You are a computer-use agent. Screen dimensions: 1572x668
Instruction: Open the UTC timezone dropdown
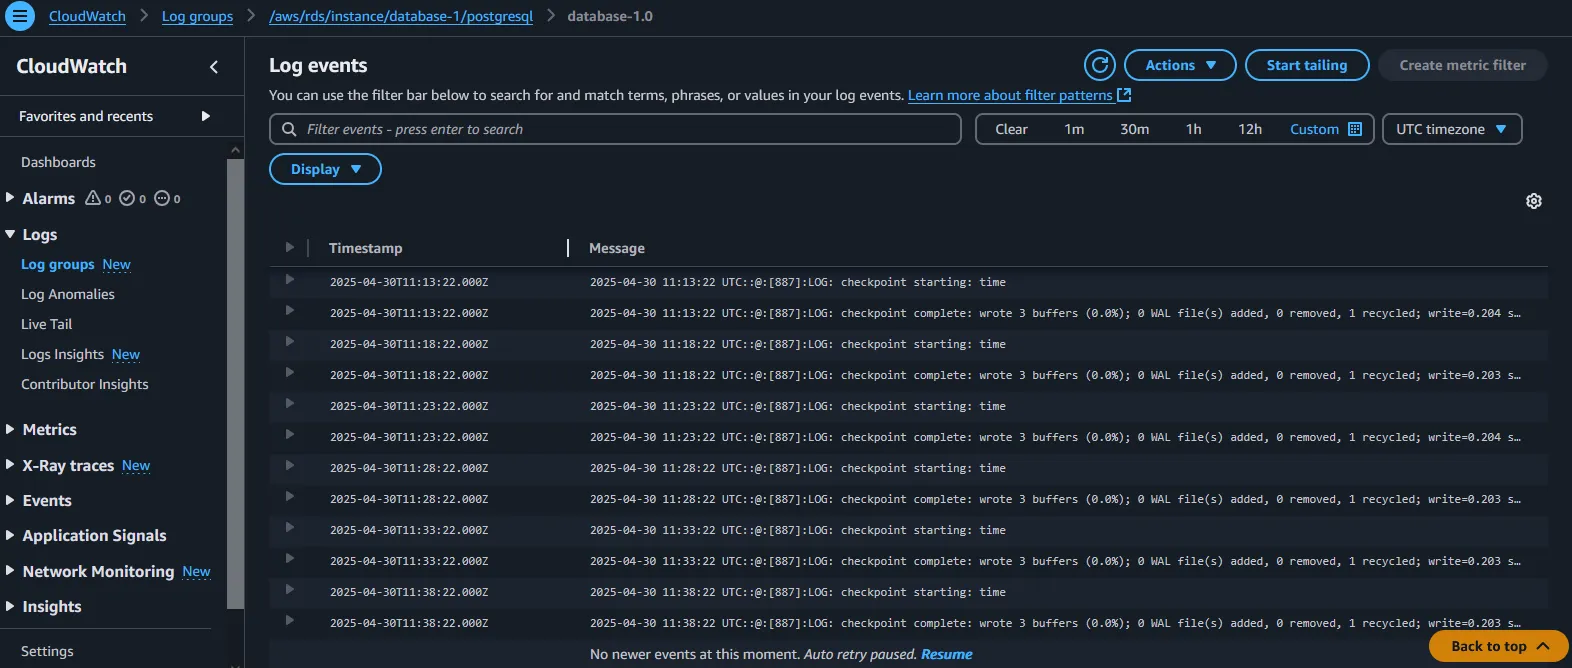tap(1451, 129)
